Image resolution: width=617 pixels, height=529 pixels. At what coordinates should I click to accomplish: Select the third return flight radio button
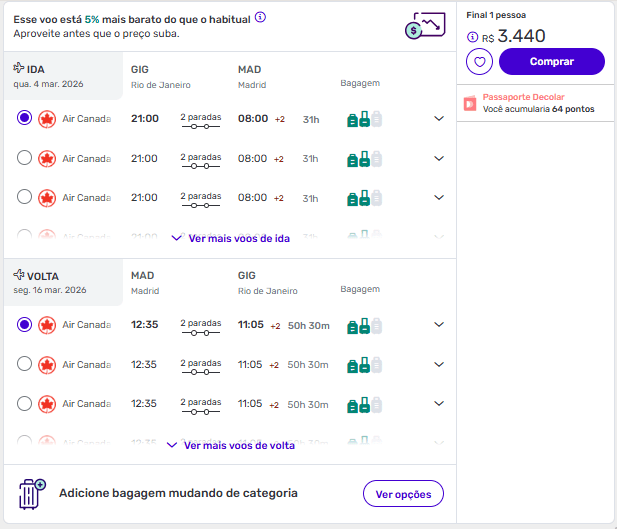tap(25, 403)
